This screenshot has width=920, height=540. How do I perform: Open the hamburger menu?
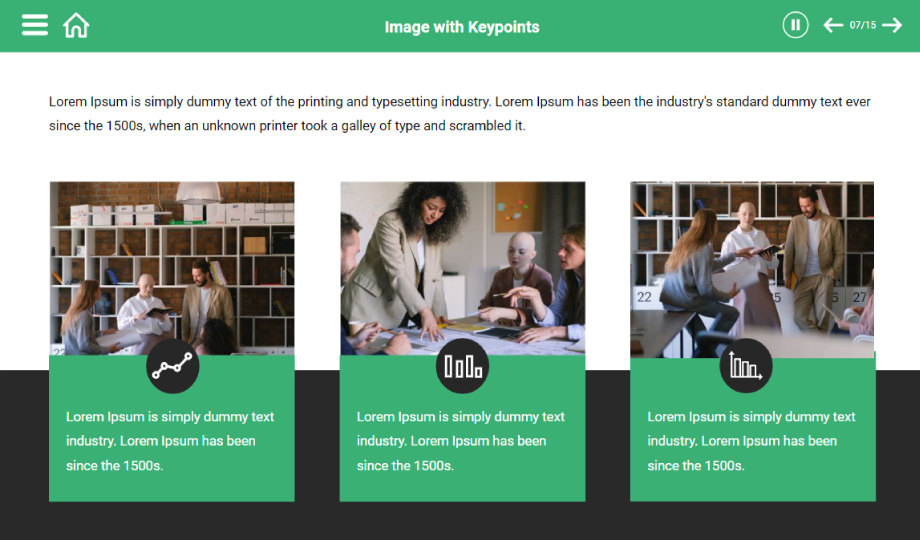click(x=35, y=25)
